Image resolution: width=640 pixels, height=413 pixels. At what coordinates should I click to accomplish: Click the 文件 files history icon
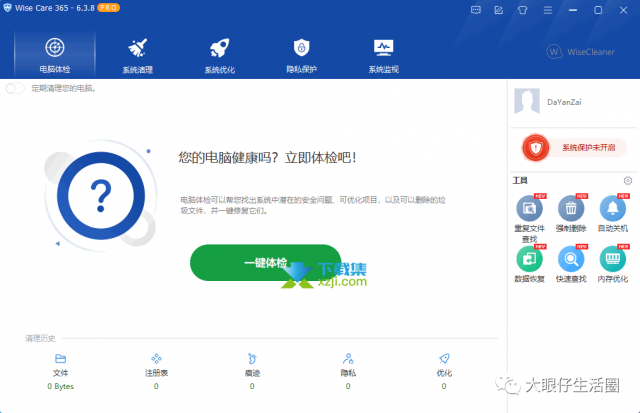pos(60,359)
